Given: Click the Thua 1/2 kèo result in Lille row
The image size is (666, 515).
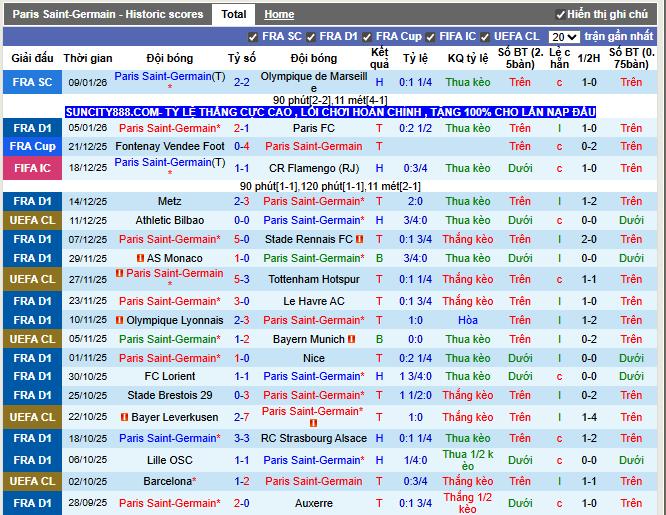Looking at the screenshot, I should click(468, 460).
